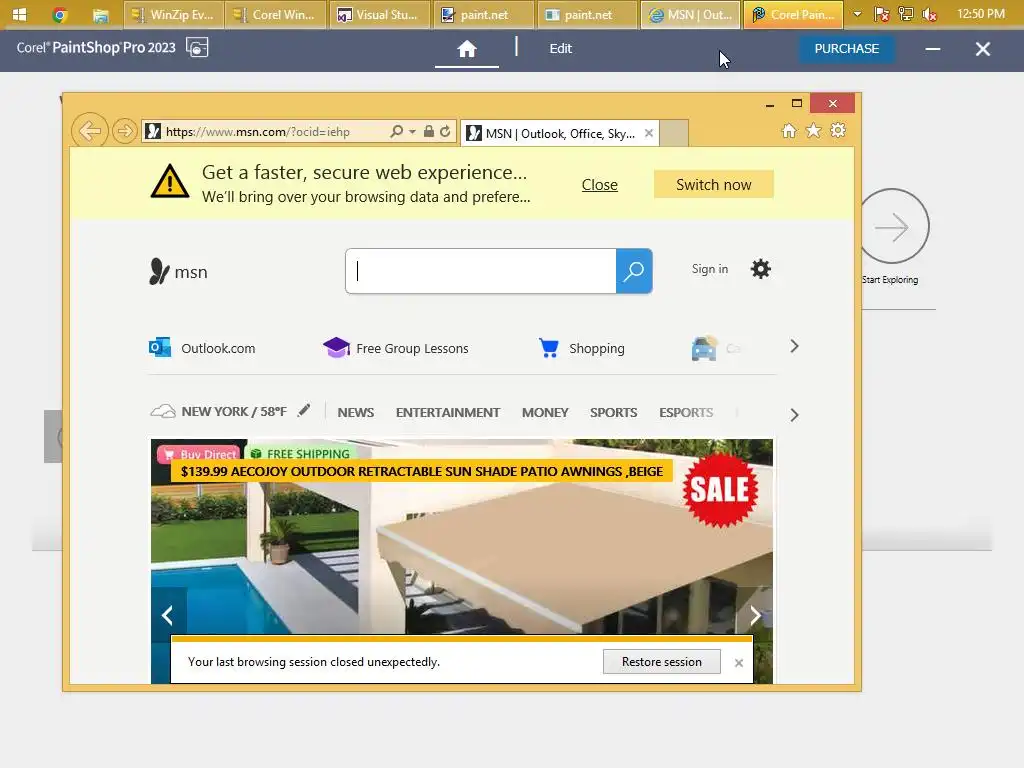Open MSN settings gear
The height and width of the screenshot is (768, 1024).
coord(760,269)
